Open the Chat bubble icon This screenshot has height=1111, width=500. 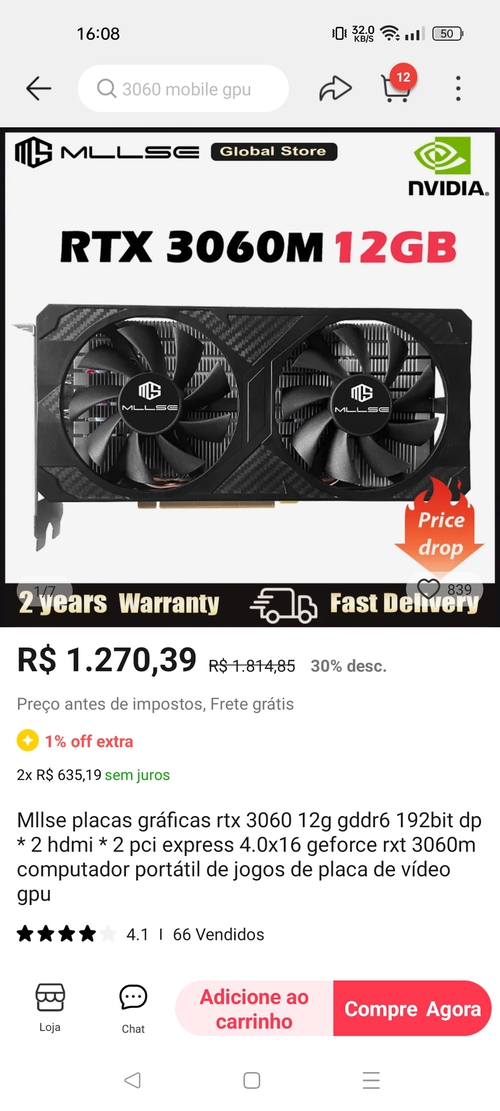coord(133,1009)
